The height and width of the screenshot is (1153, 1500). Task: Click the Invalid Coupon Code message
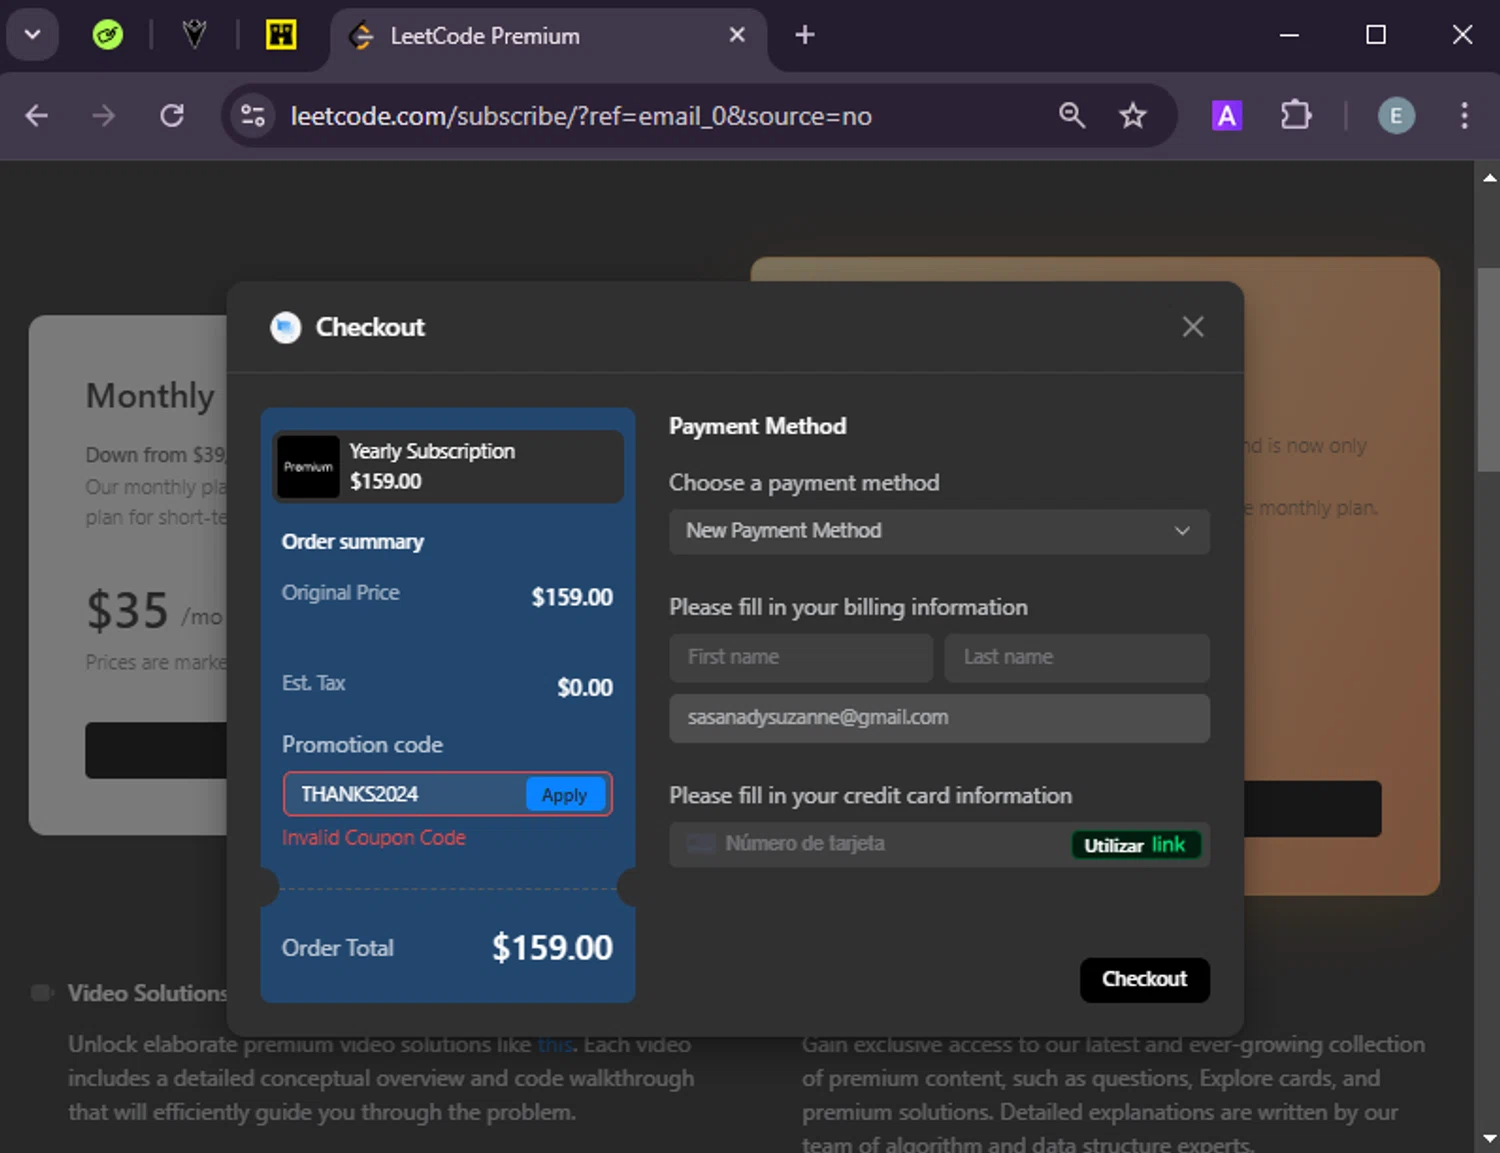click(x=374, y=838)
